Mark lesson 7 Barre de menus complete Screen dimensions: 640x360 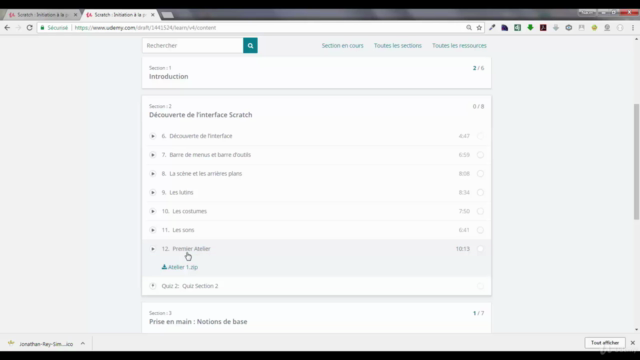tap(480, 155)
